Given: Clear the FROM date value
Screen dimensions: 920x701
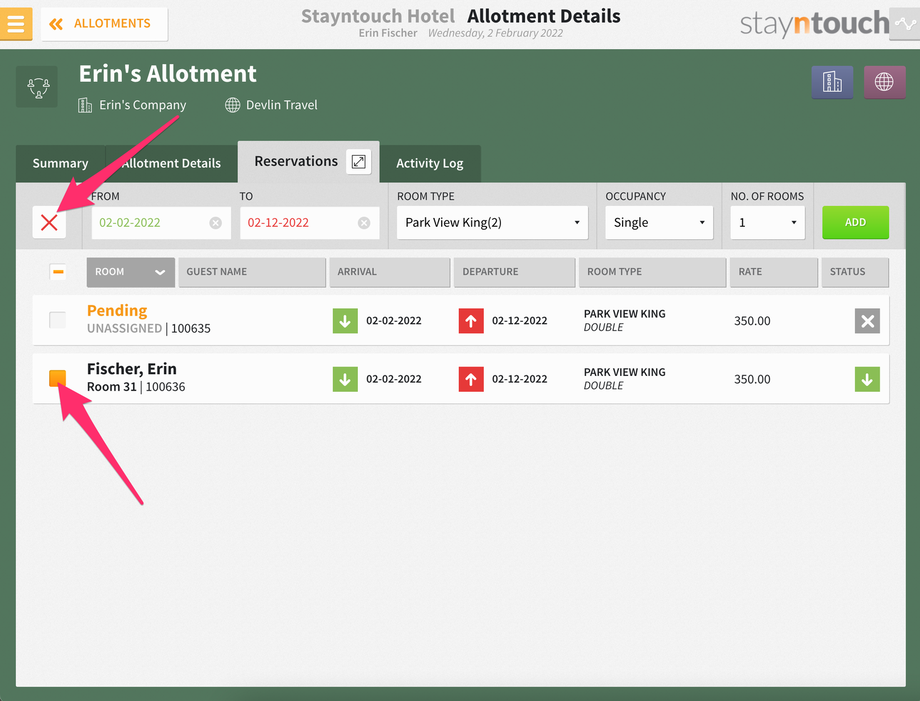Looking at the screenshot, I should click(216, 223).
